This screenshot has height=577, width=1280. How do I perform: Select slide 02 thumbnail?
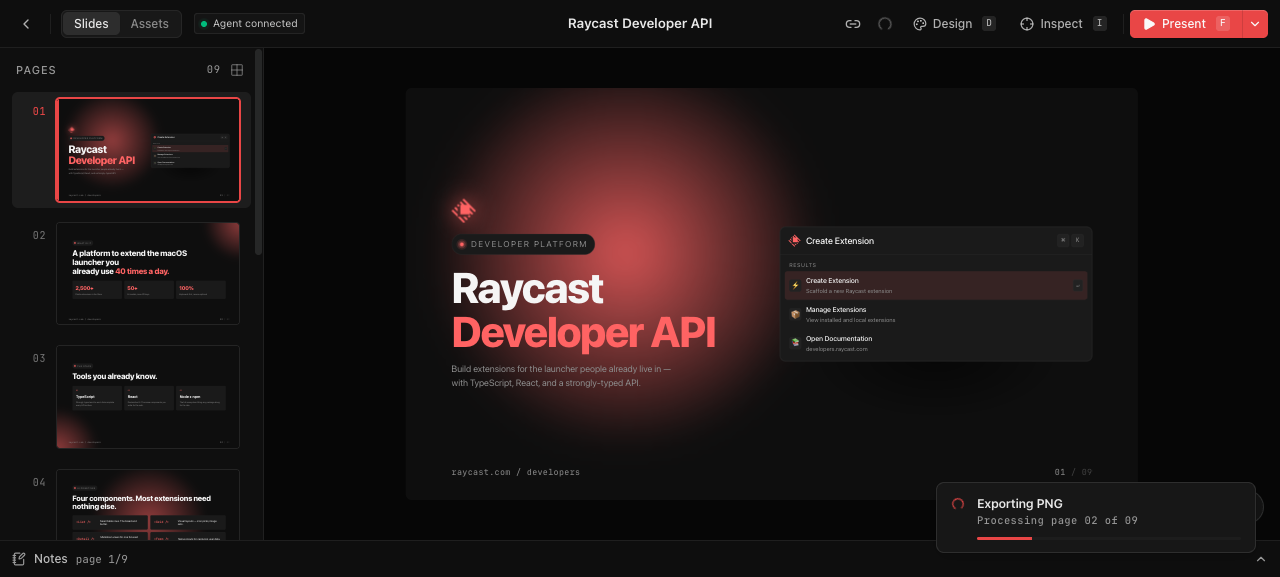coord(148,273)
